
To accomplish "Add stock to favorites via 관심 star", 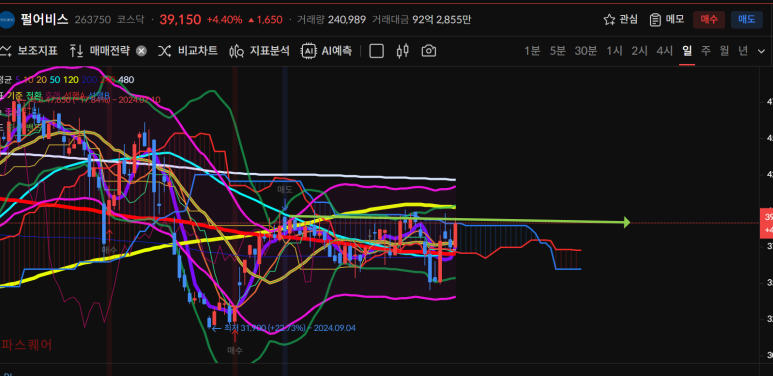I will click(620, 20).
